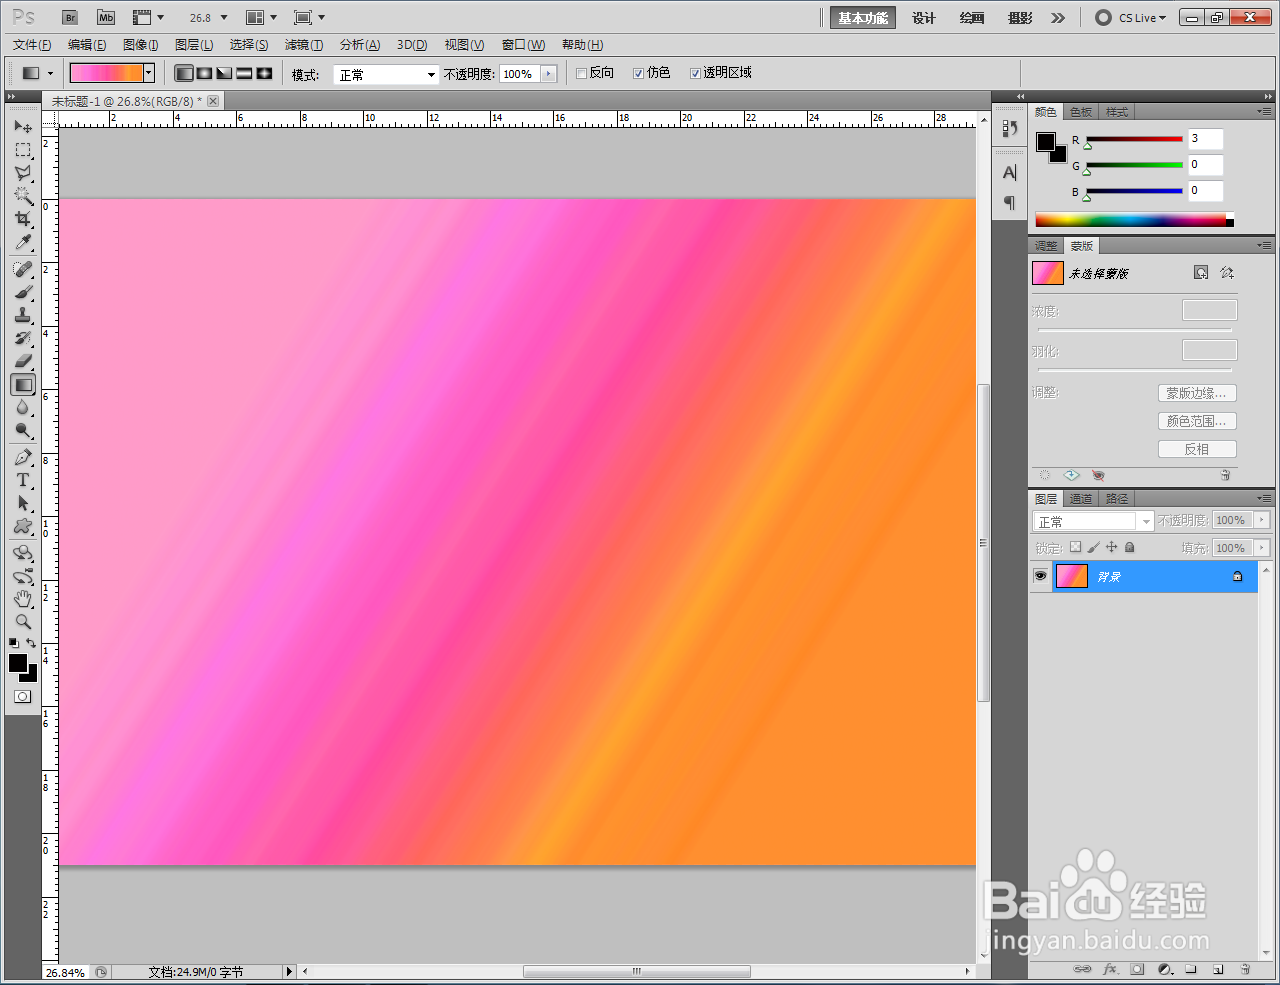This screenshot has height=985, width=1280.
Task: Open the layer blend mode 正常 dropdown
Action: pyautogui.click(x=1093, y=521)
